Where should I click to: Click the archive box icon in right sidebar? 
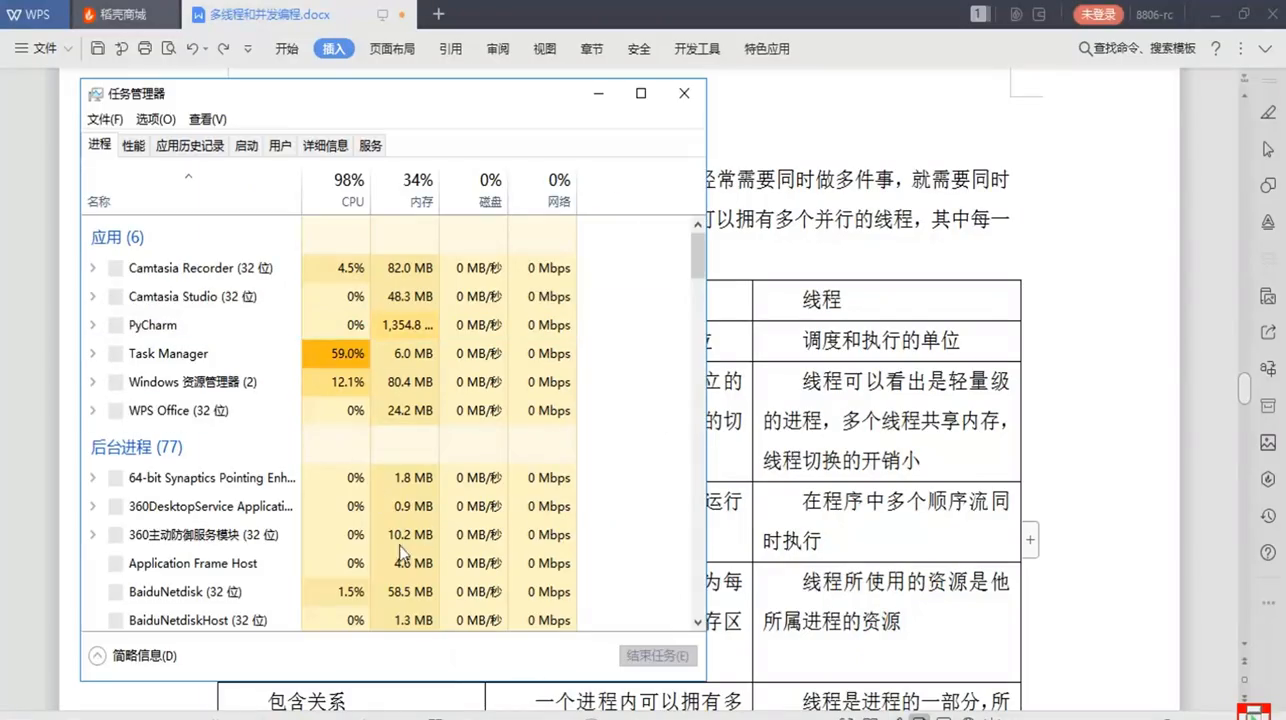coord(1268,405)
